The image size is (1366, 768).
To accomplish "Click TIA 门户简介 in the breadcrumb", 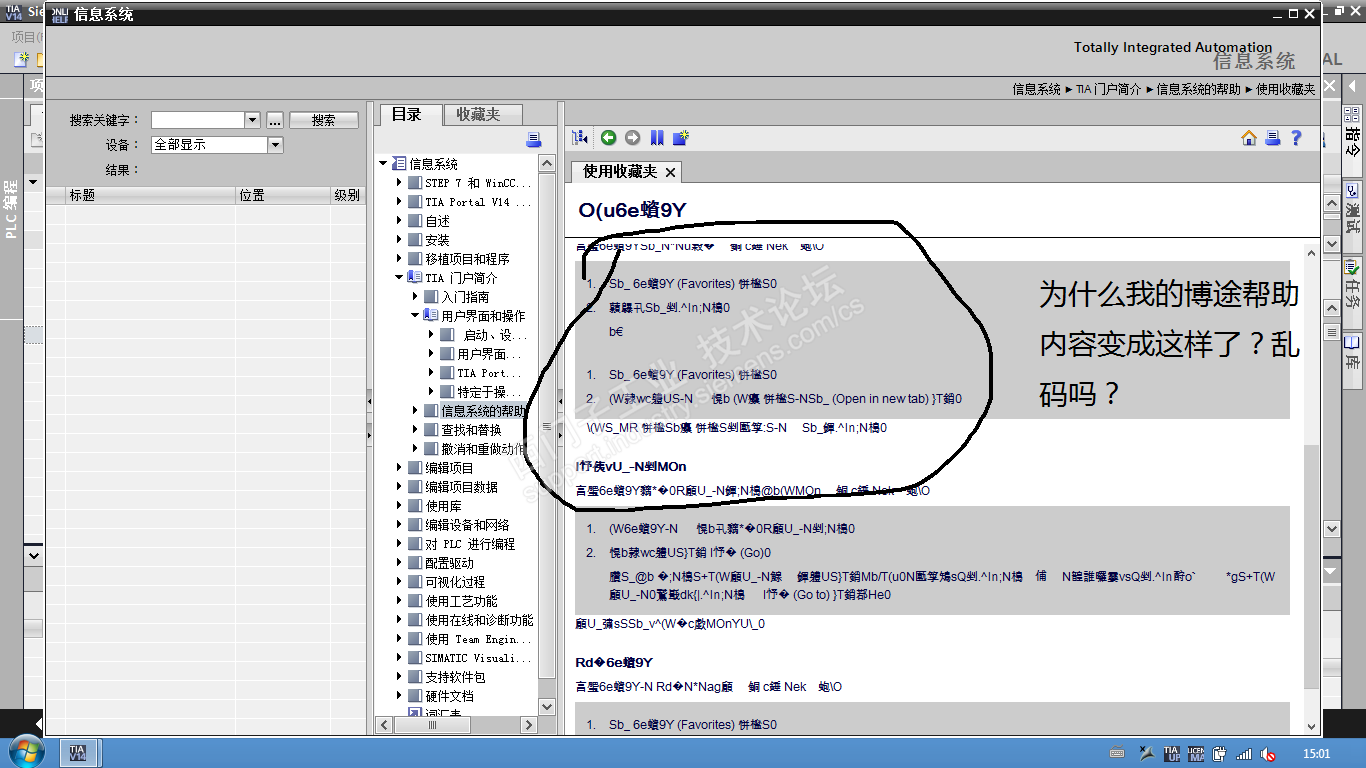I will 1109,89.
